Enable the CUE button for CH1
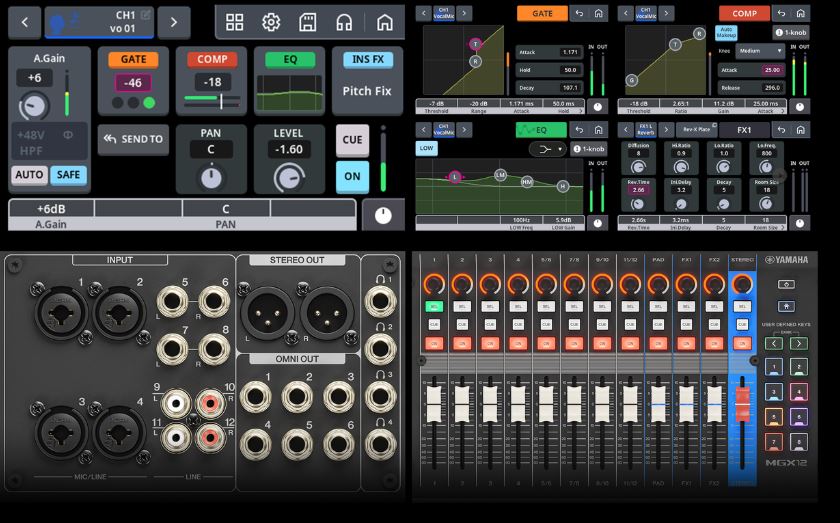This screenshot has width=840, height=523. coord(352,140)
